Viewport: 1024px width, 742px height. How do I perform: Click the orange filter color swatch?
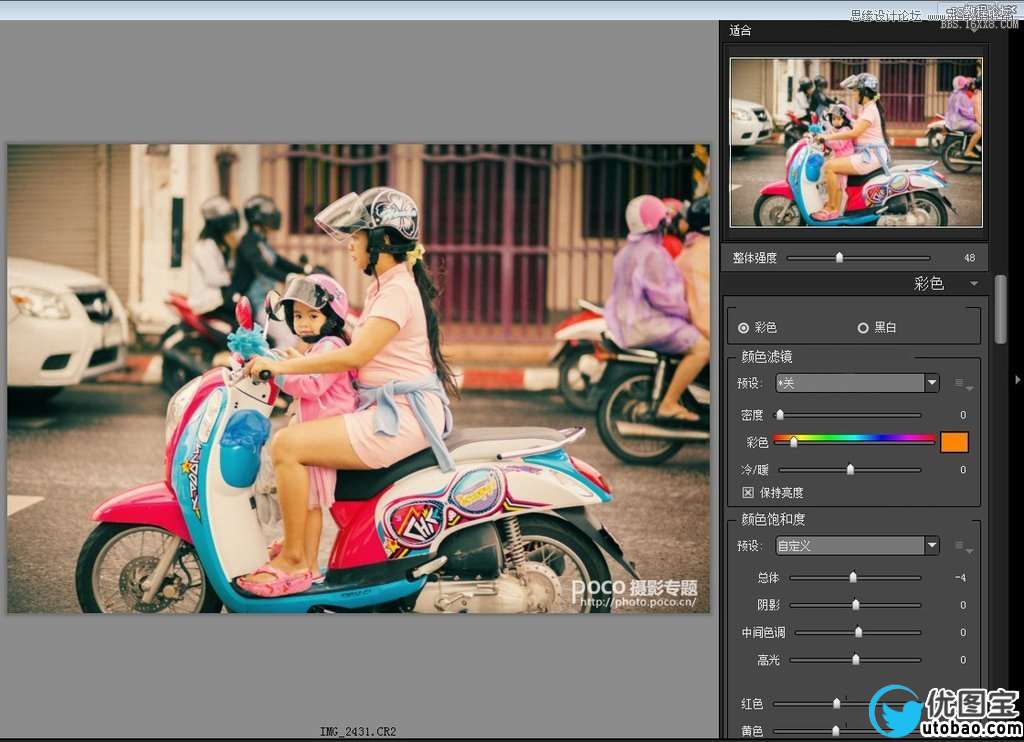[953, 442]
